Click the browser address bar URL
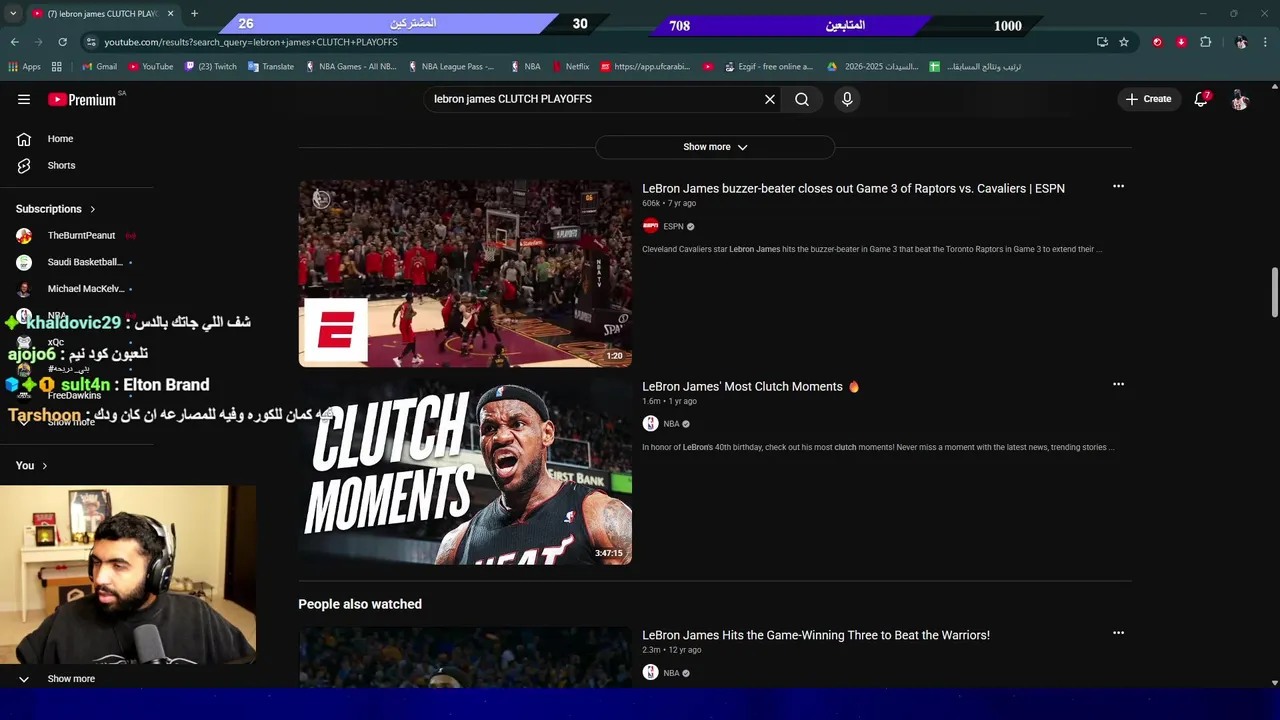Viewport: 1280px width, 720px height. pos(251,42)
